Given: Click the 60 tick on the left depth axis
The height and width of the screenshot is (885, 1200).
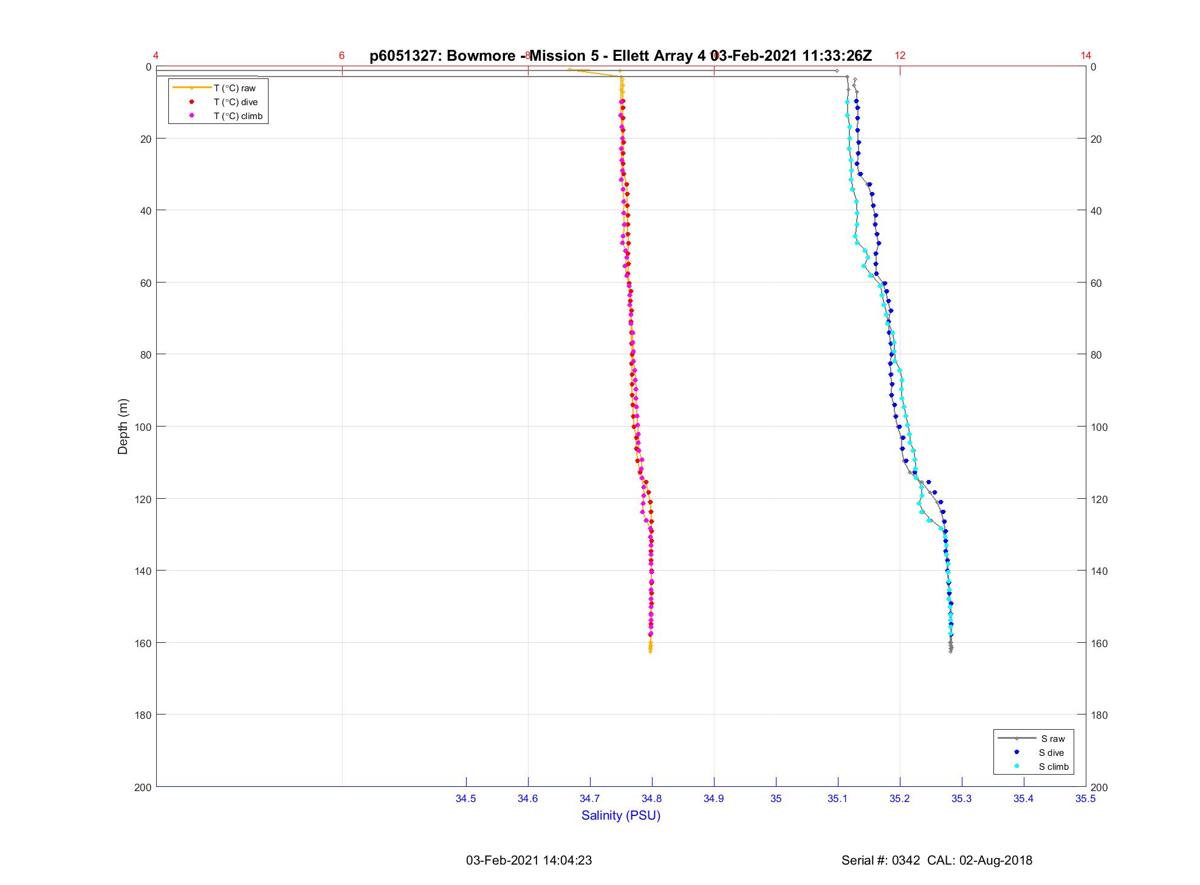Looking at the screenshot, I should click(146, 283).
